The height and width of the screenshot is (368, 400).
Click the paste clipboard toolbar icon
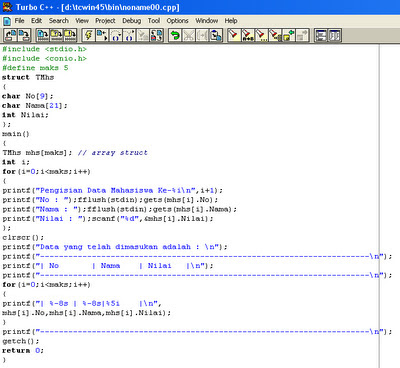tap(216, 35)
